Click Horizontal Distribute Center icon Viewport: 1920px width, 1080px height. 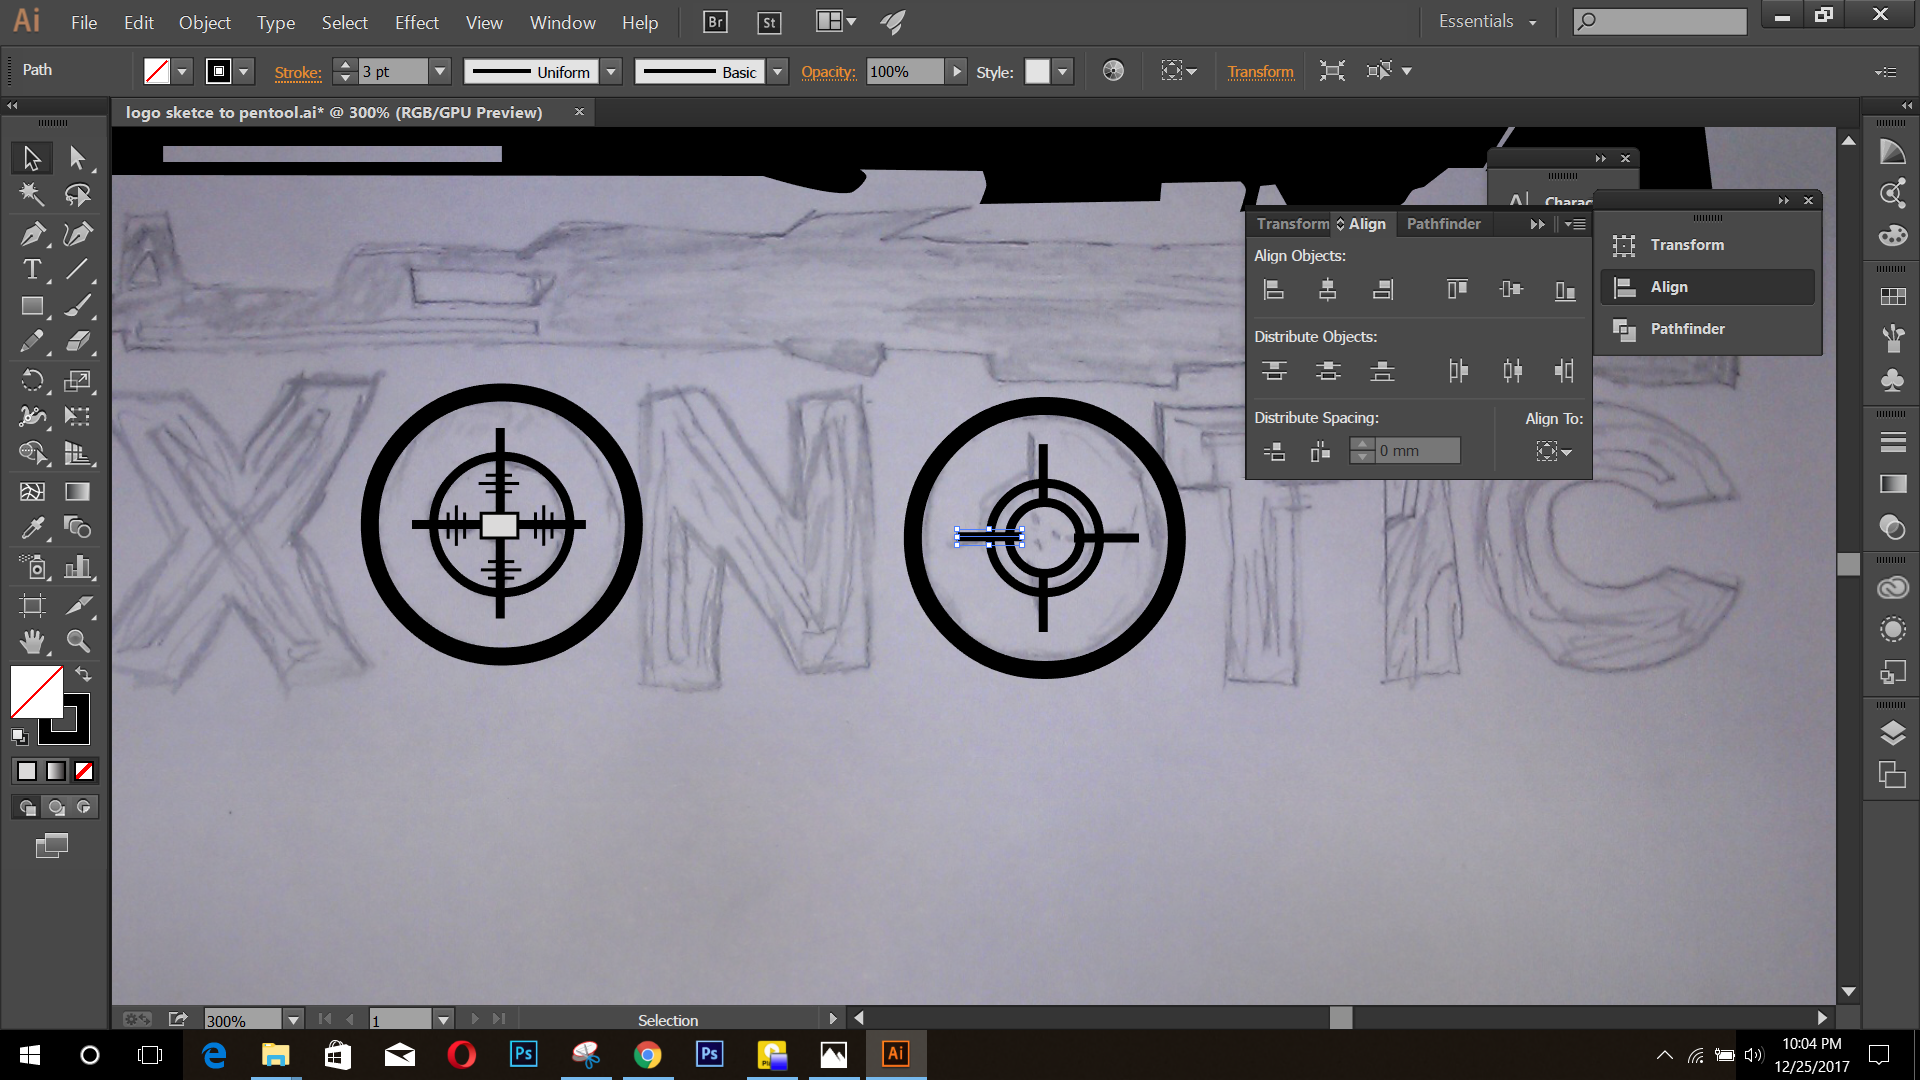tap(1512, 371)
